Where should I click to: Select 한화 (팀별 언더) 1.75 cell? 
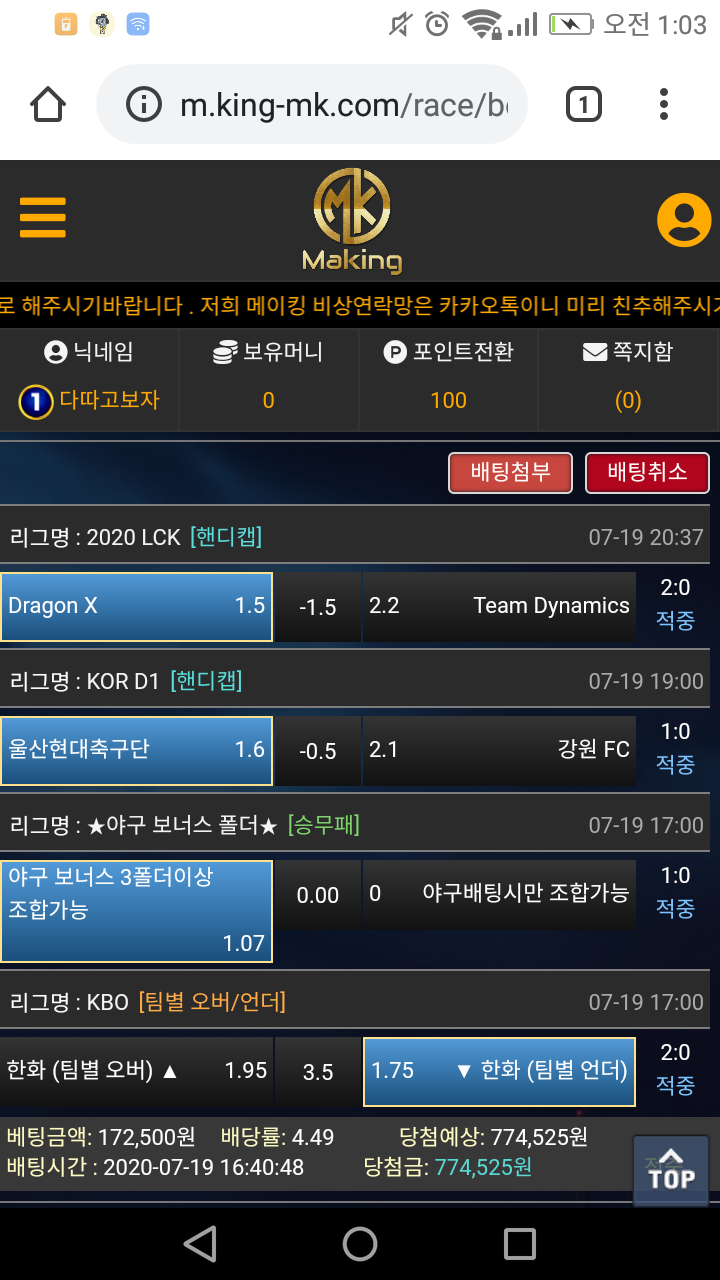[499, 1071]
